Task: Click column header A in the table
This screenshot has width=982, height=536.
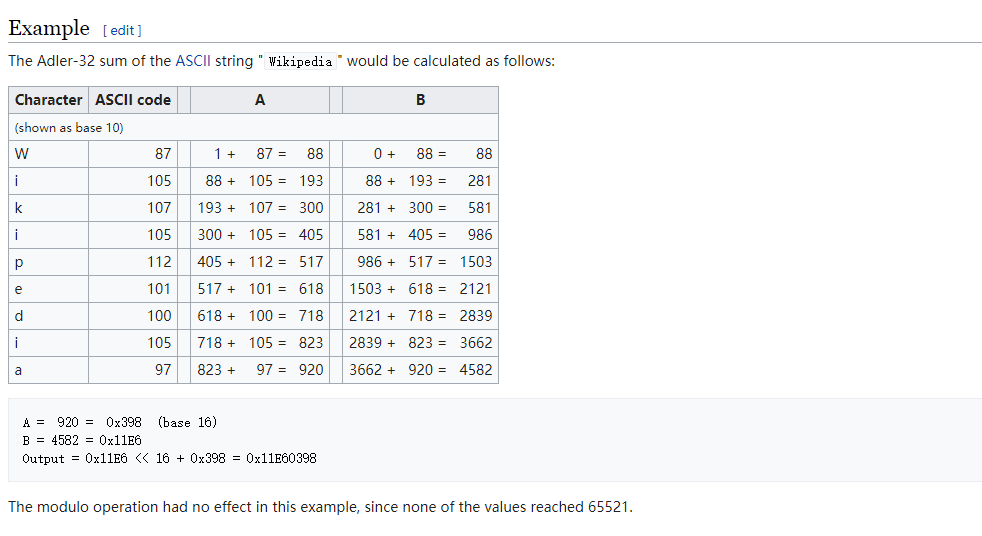Action: [x=260, y=100]
